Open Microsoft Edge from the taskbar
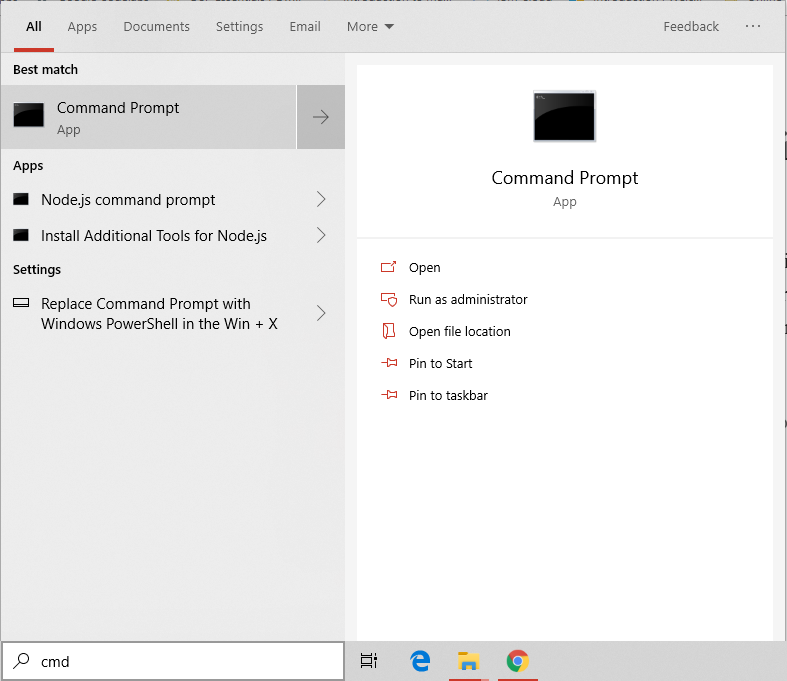 420,661
